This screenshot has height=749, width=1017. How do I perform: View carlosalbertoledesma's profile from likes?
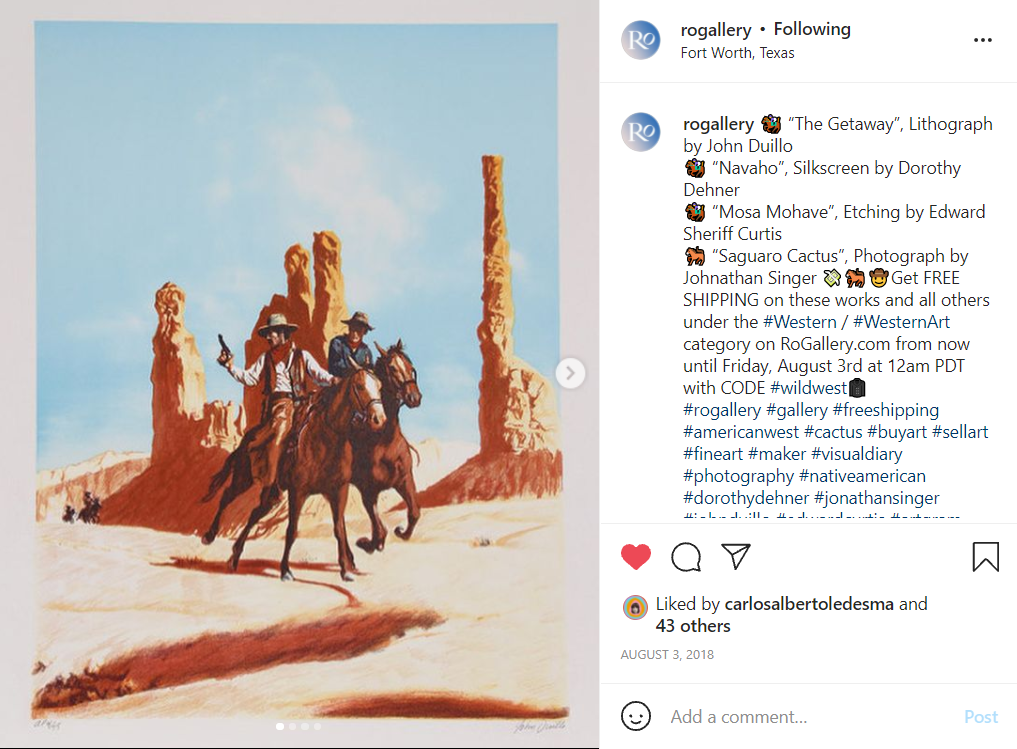click(809, 604)
